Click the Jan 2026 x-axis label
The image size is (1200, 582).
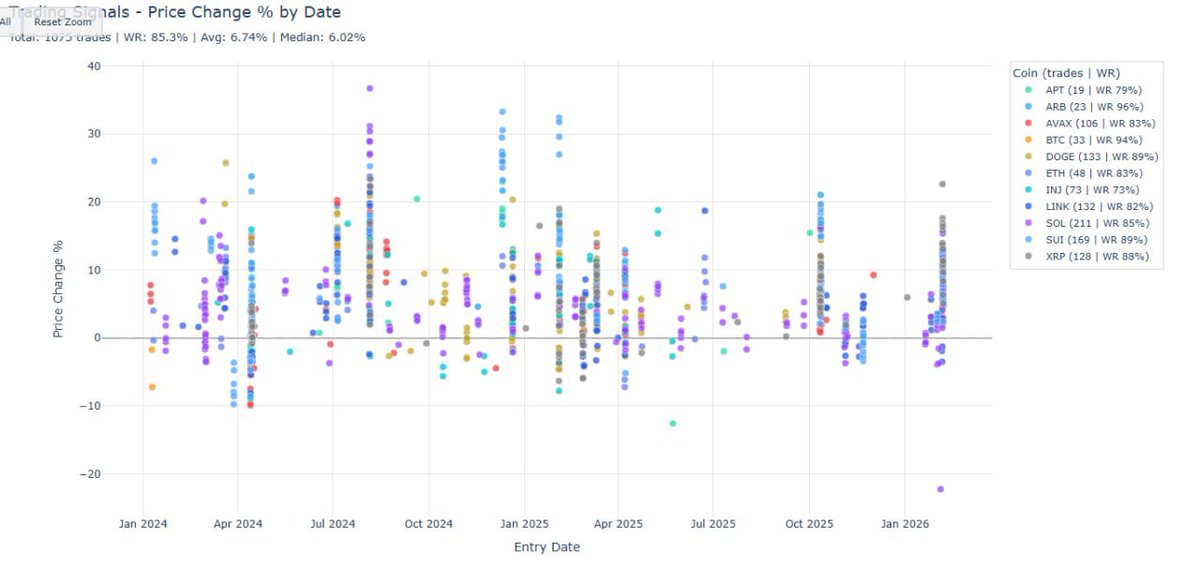pos(905,523)
